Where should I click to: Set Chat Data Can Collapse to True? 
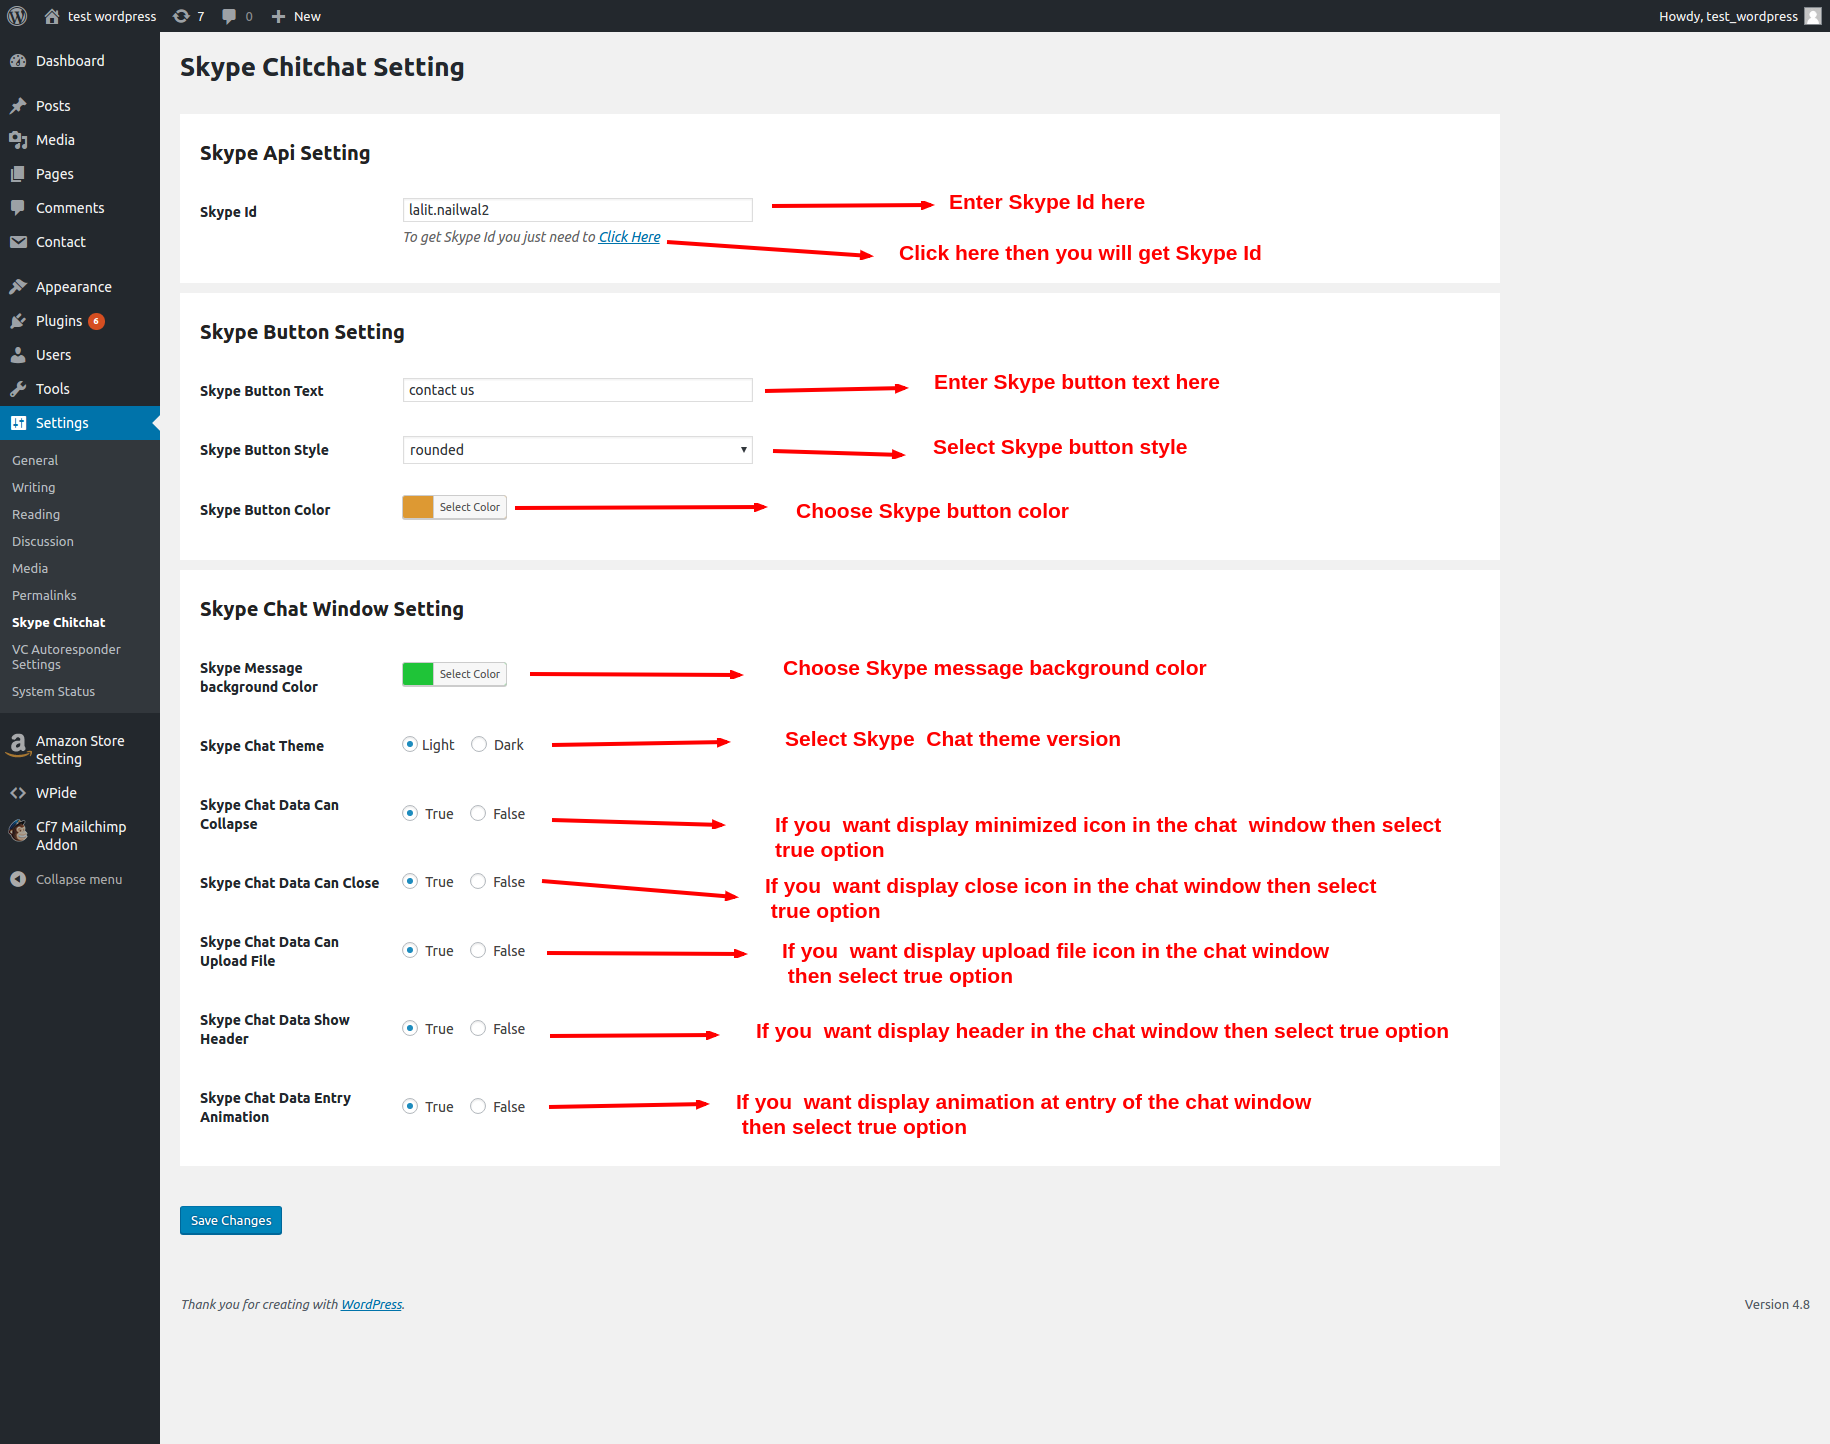410,813
